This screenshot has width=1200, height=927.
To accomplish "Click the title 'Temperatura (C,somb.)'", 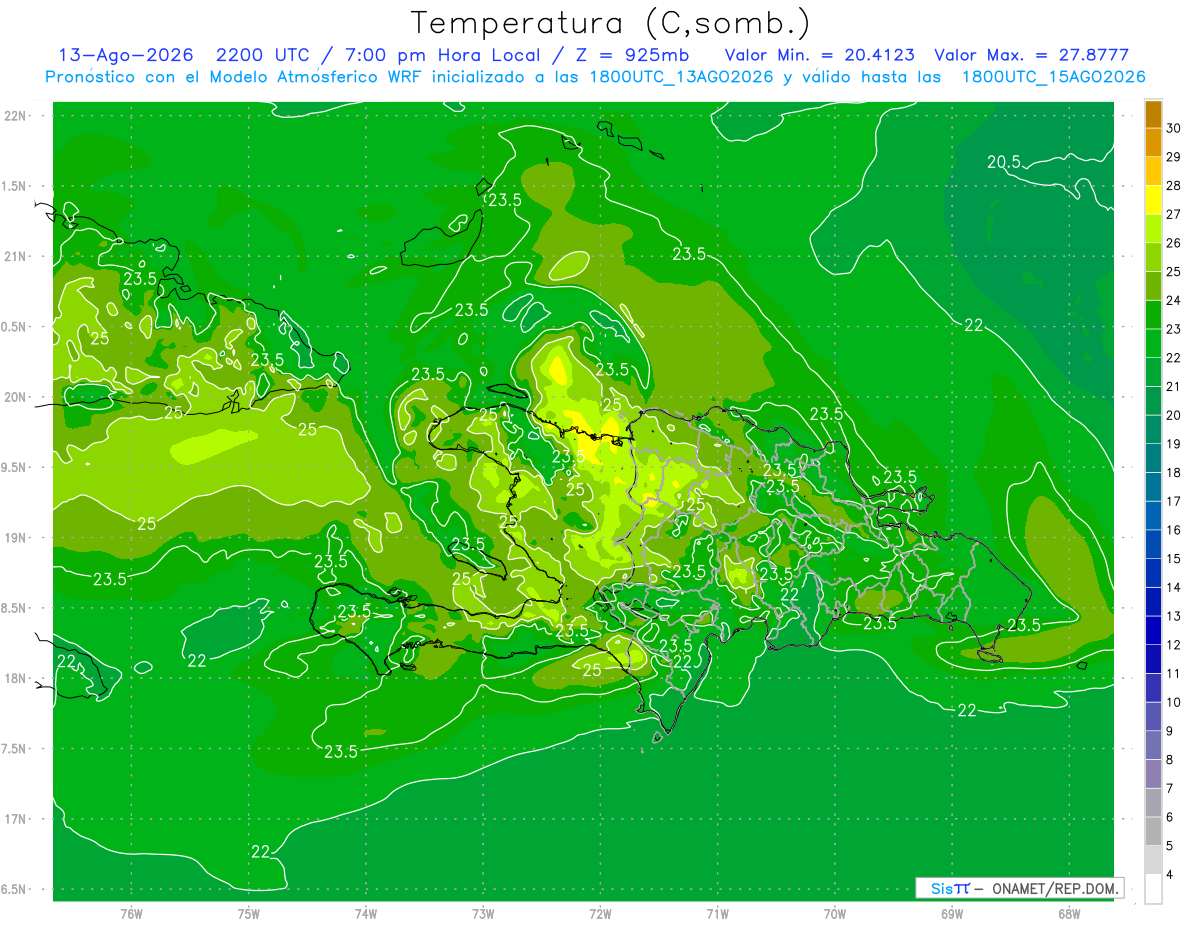I will pyautogui.click(x=610, y=23).
